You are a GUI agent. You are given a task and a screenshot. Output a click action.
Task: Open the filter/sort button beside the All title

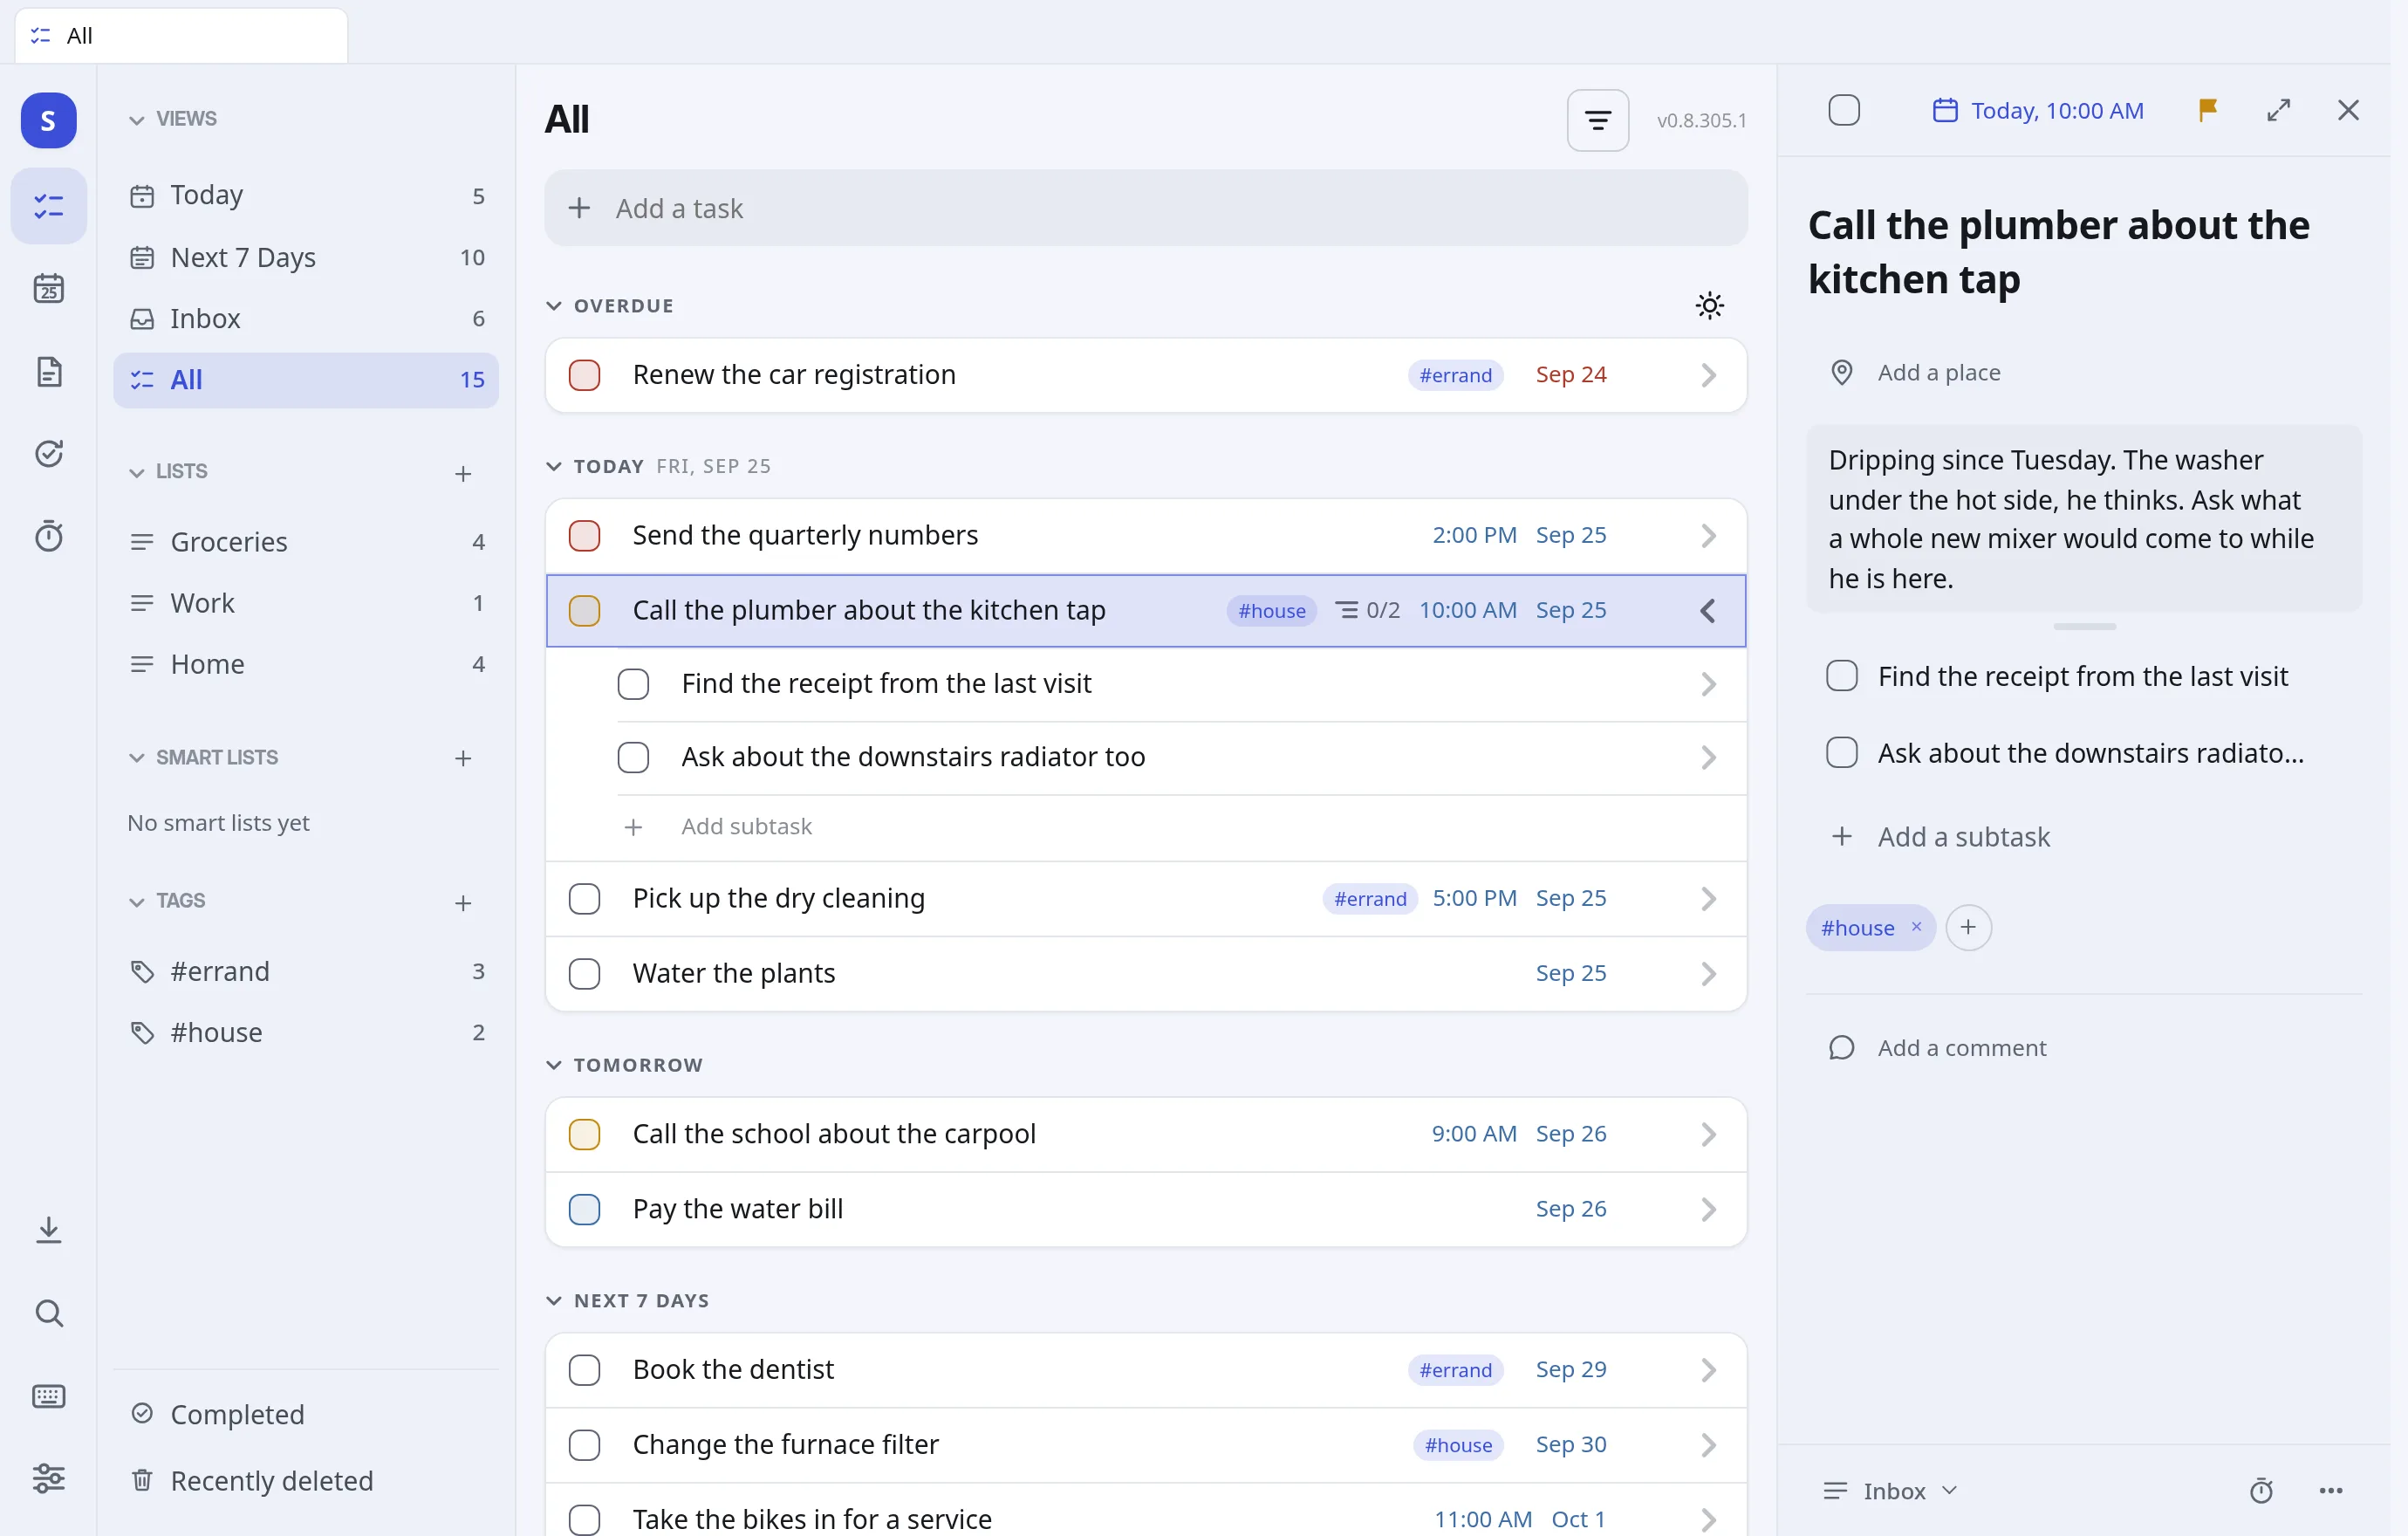[1597, 121]
